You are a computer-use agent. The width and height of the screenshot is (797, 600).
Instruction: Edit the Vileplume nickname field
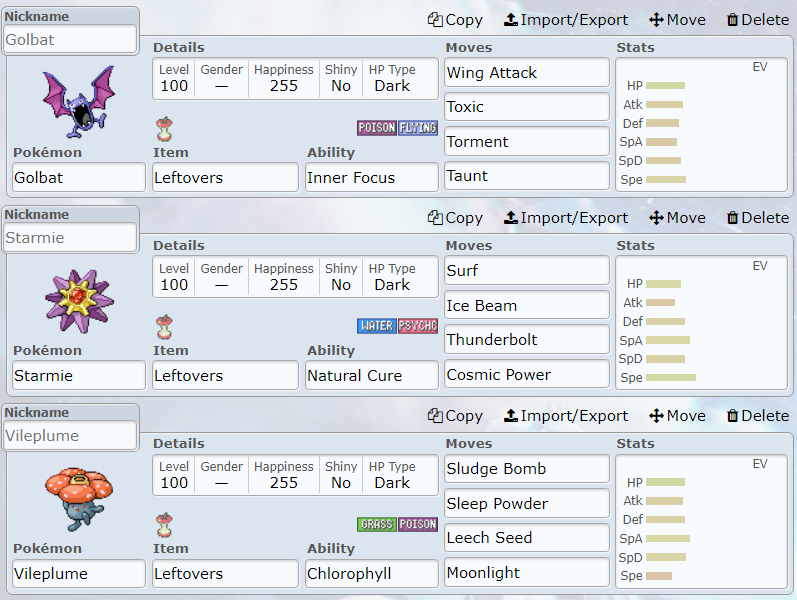click(70, 436)
